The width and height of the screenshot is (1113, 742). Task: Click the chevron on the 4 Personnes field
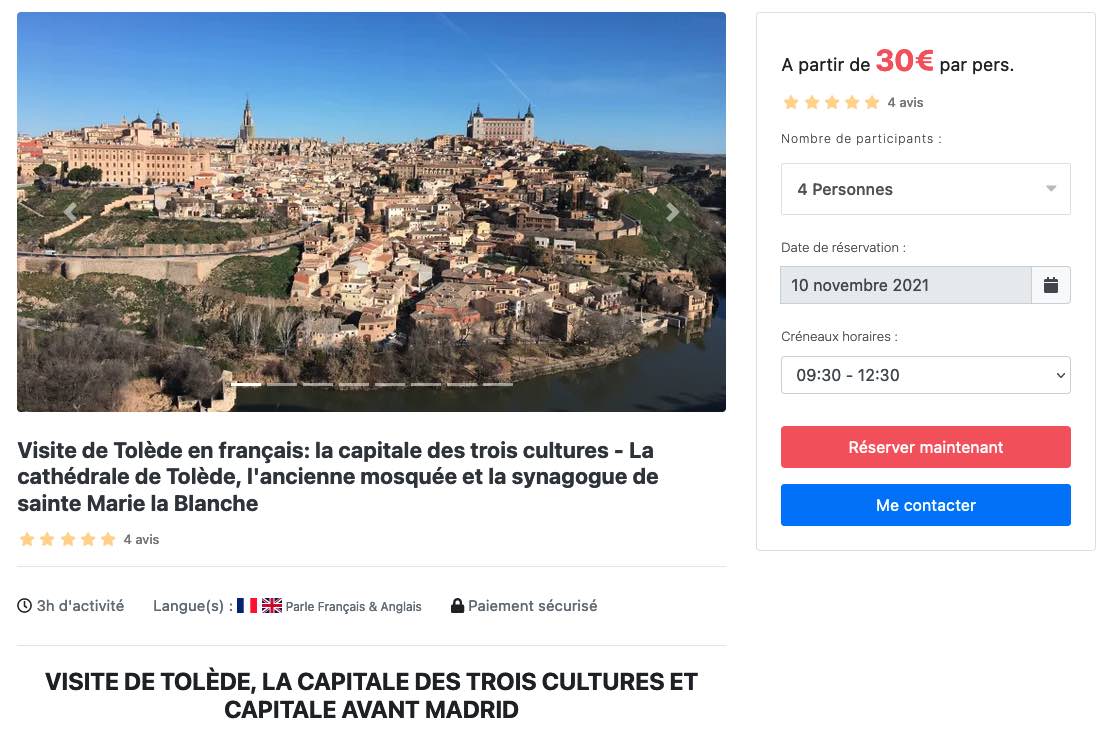[1051, 189]
